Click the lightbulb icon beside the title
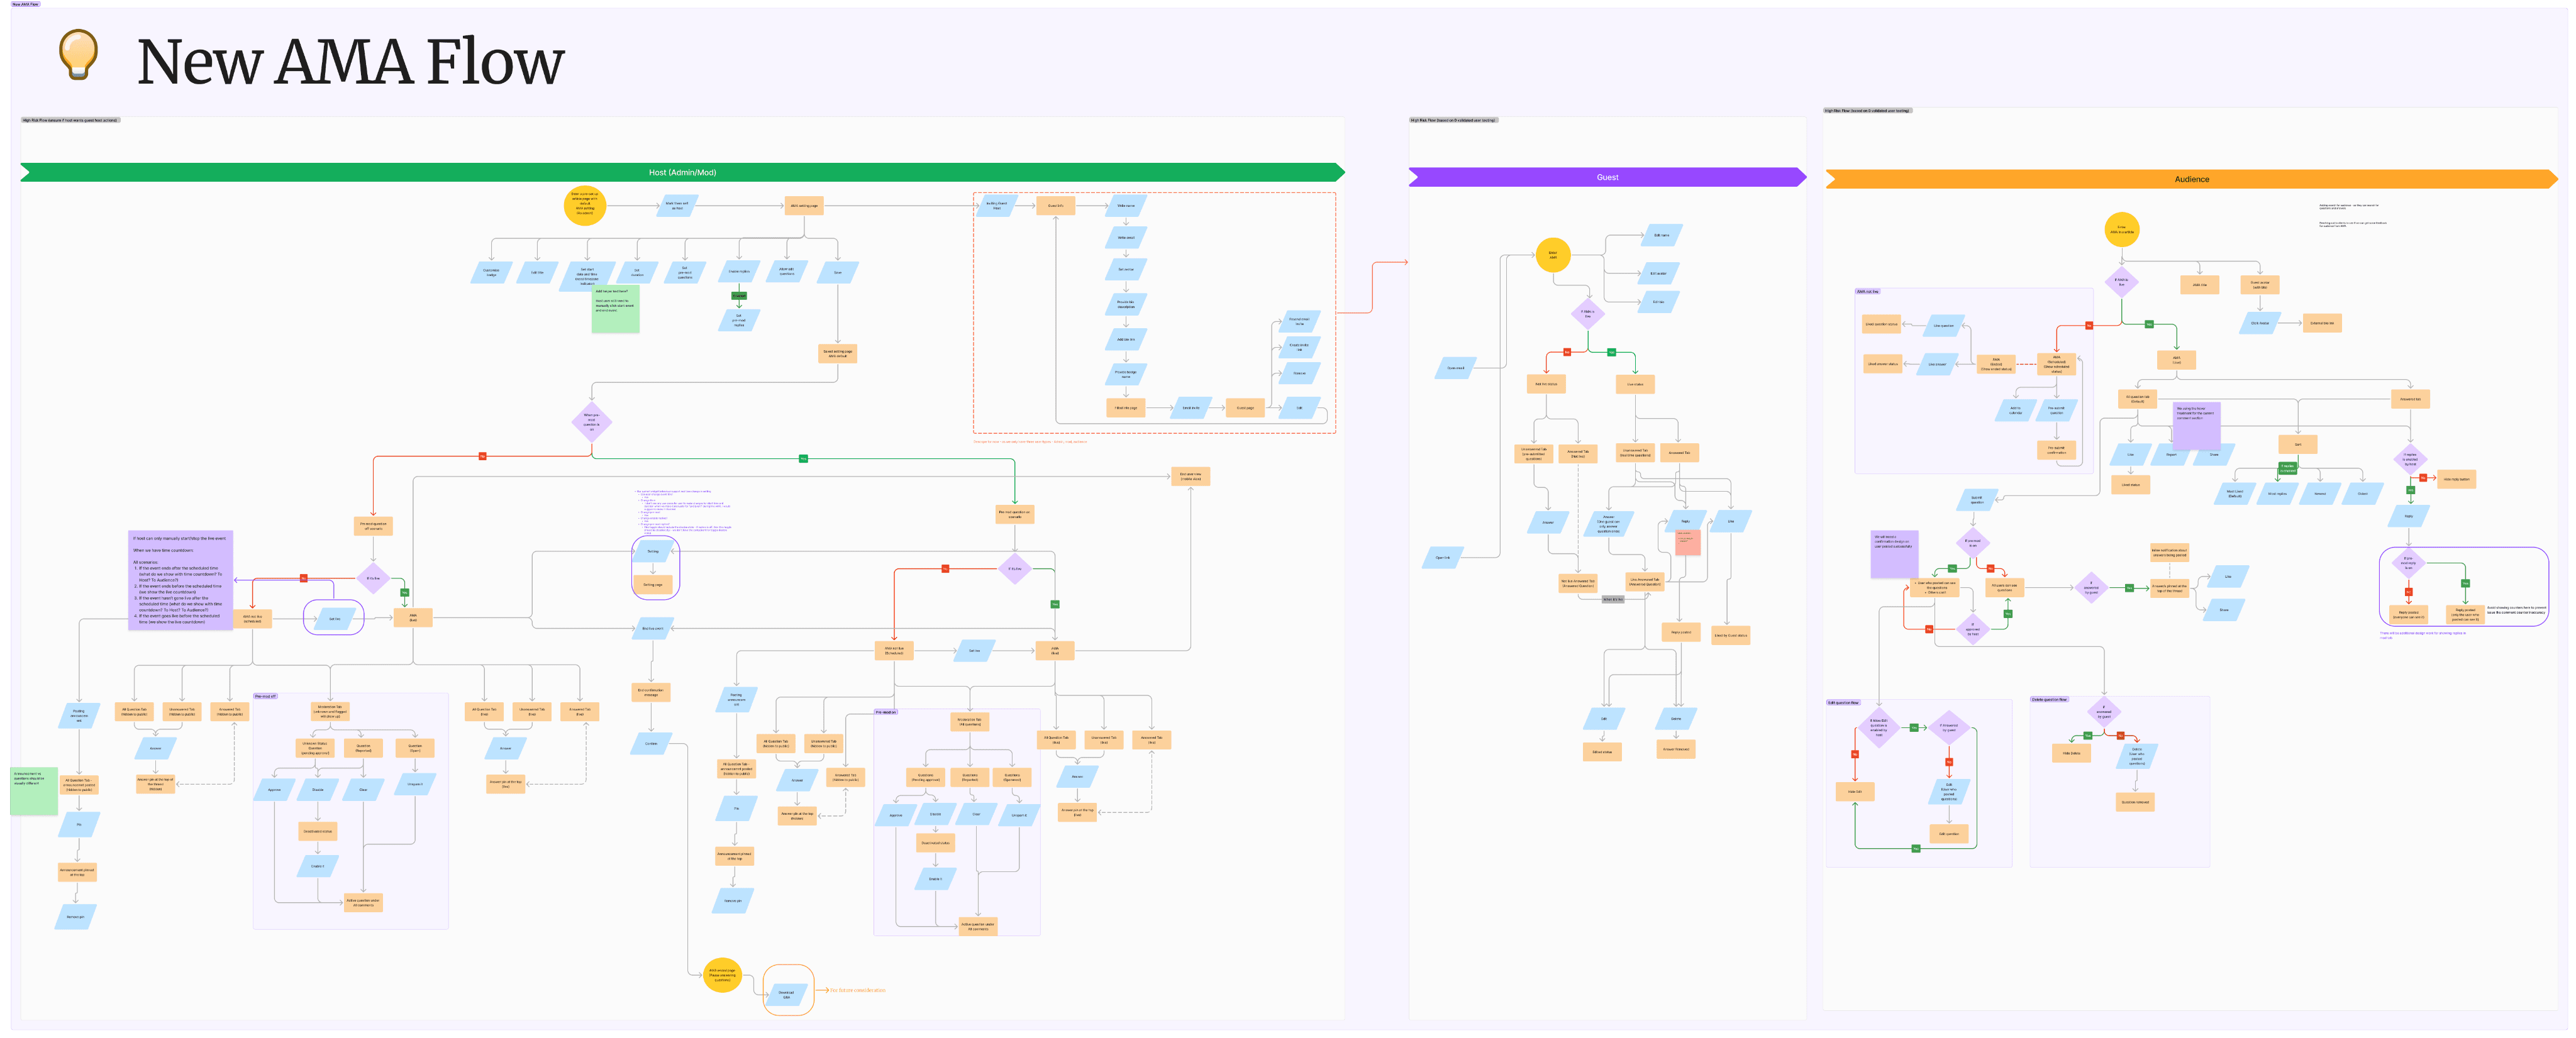This screenshot has height=1038, width=2576. point(78,54)
